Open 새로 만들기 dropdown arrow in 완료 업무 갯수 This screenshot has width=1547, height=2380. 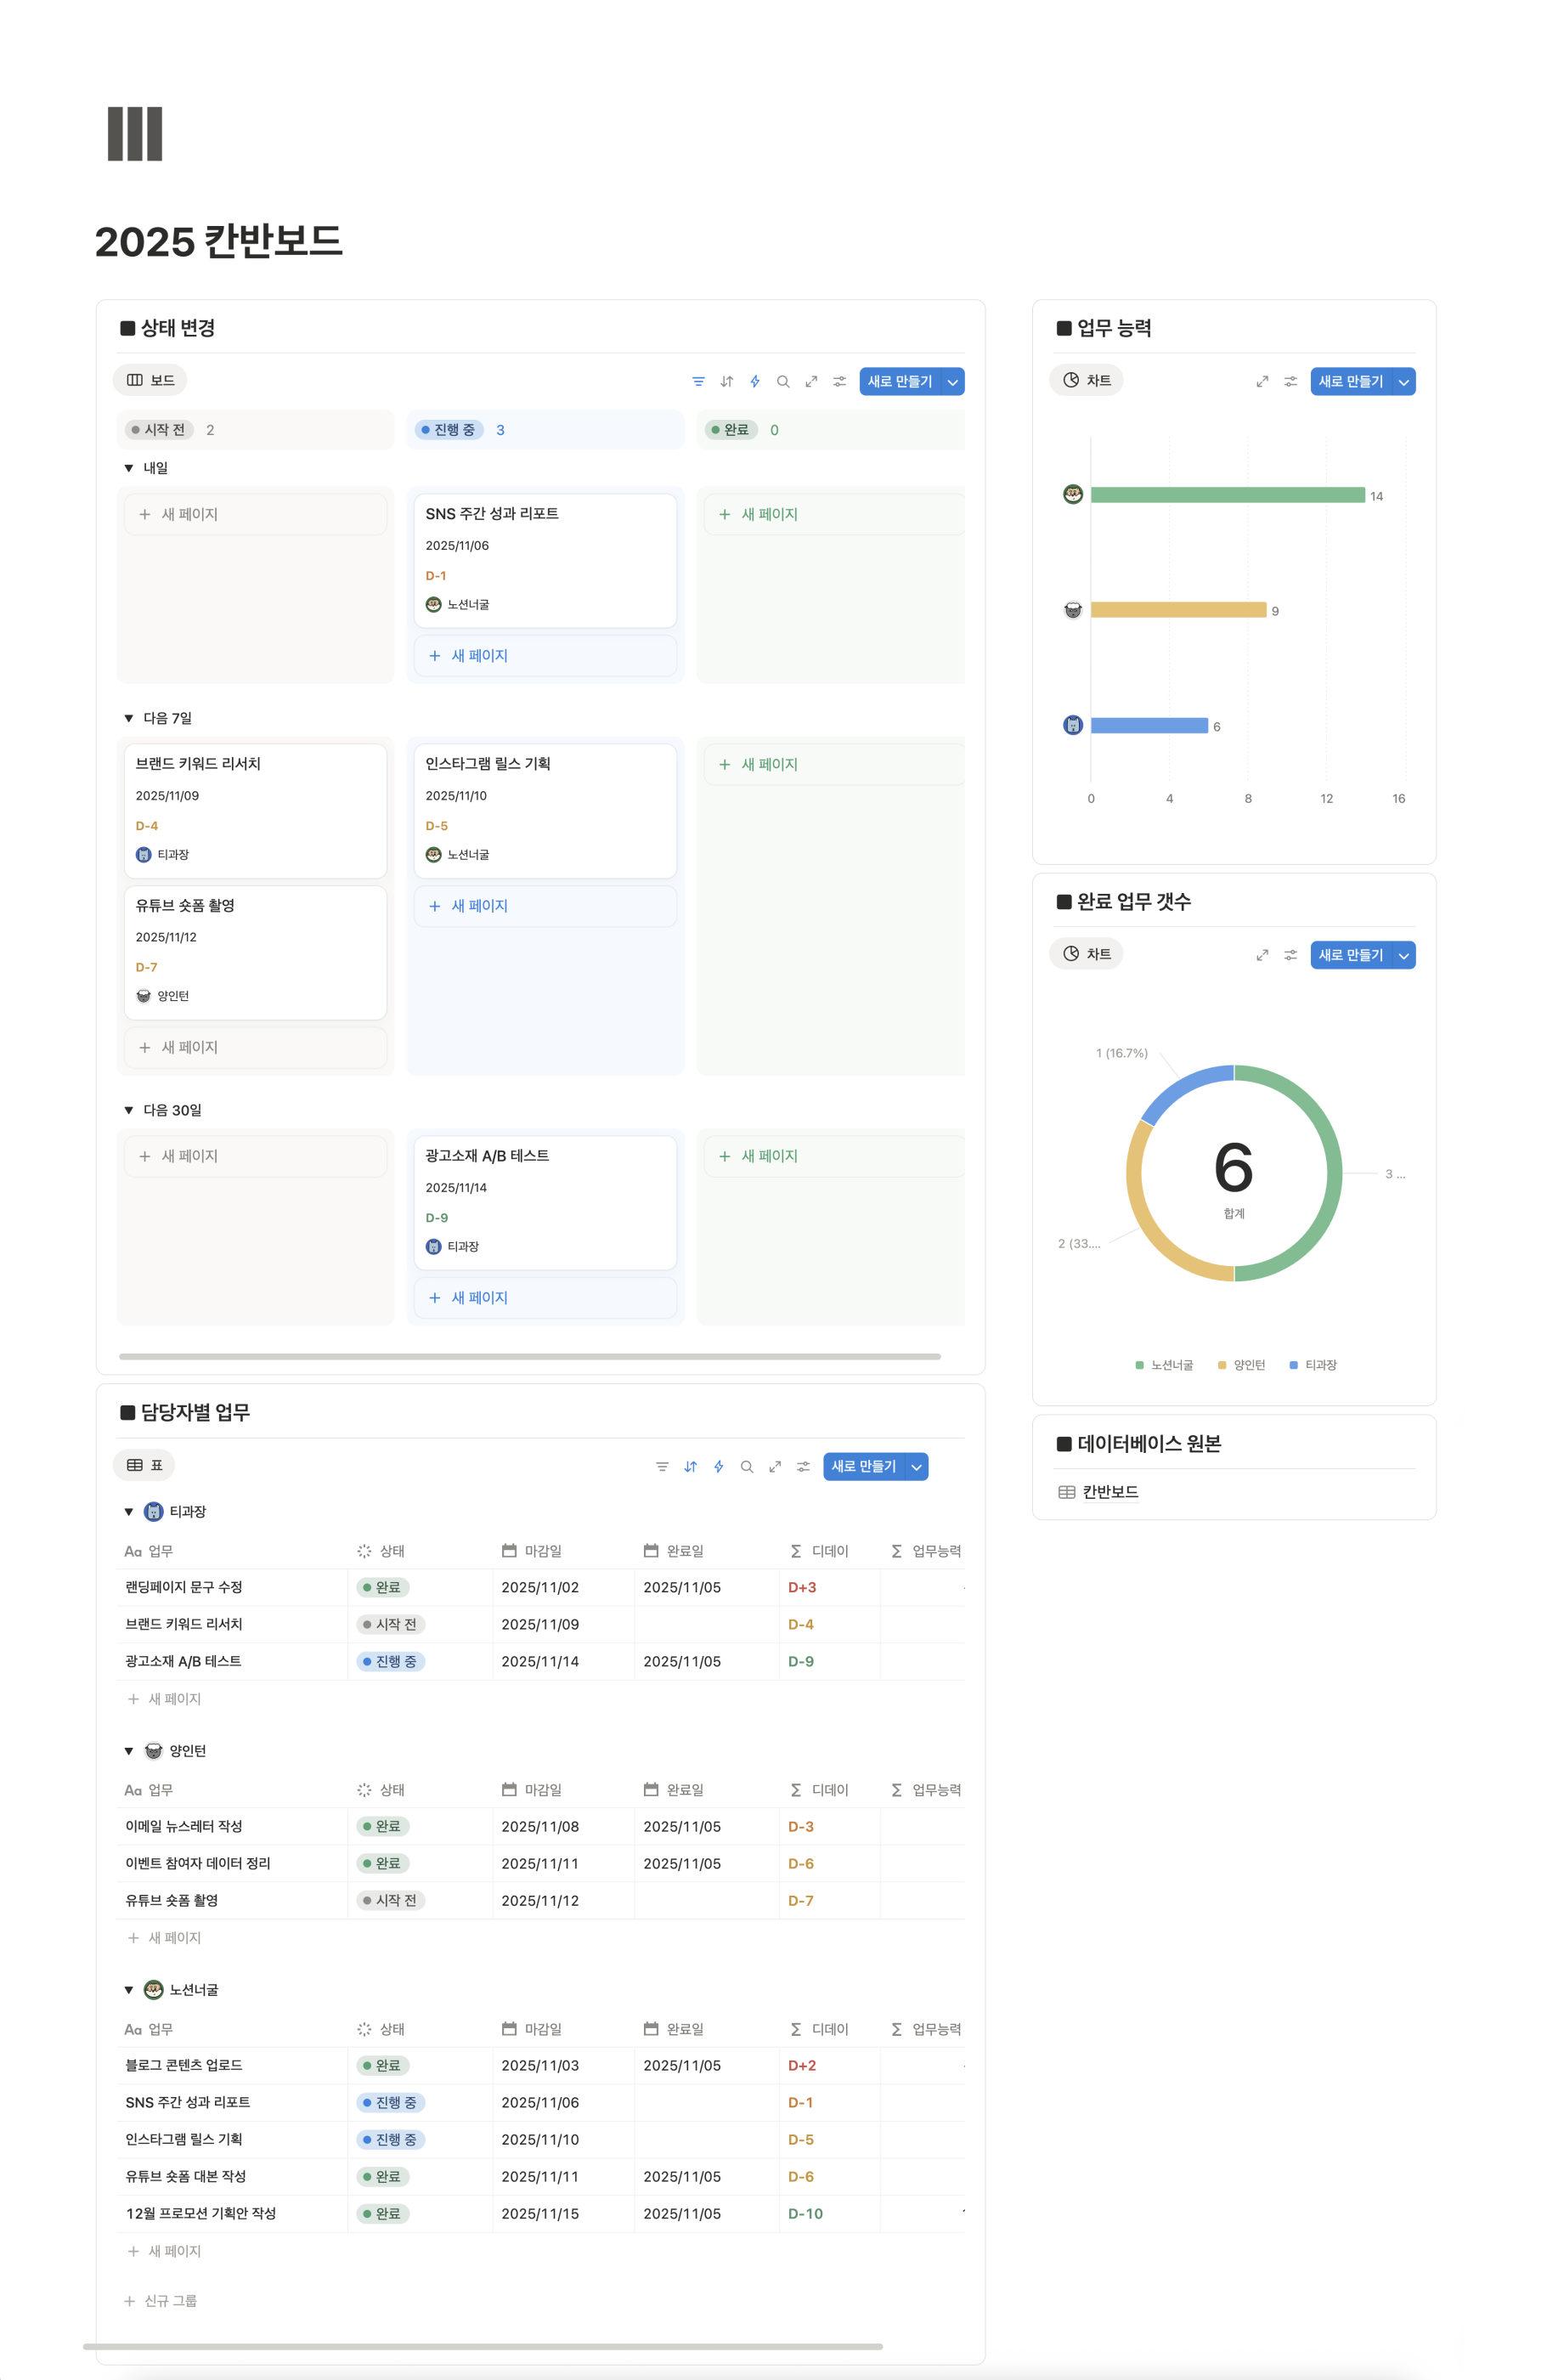1403,955
